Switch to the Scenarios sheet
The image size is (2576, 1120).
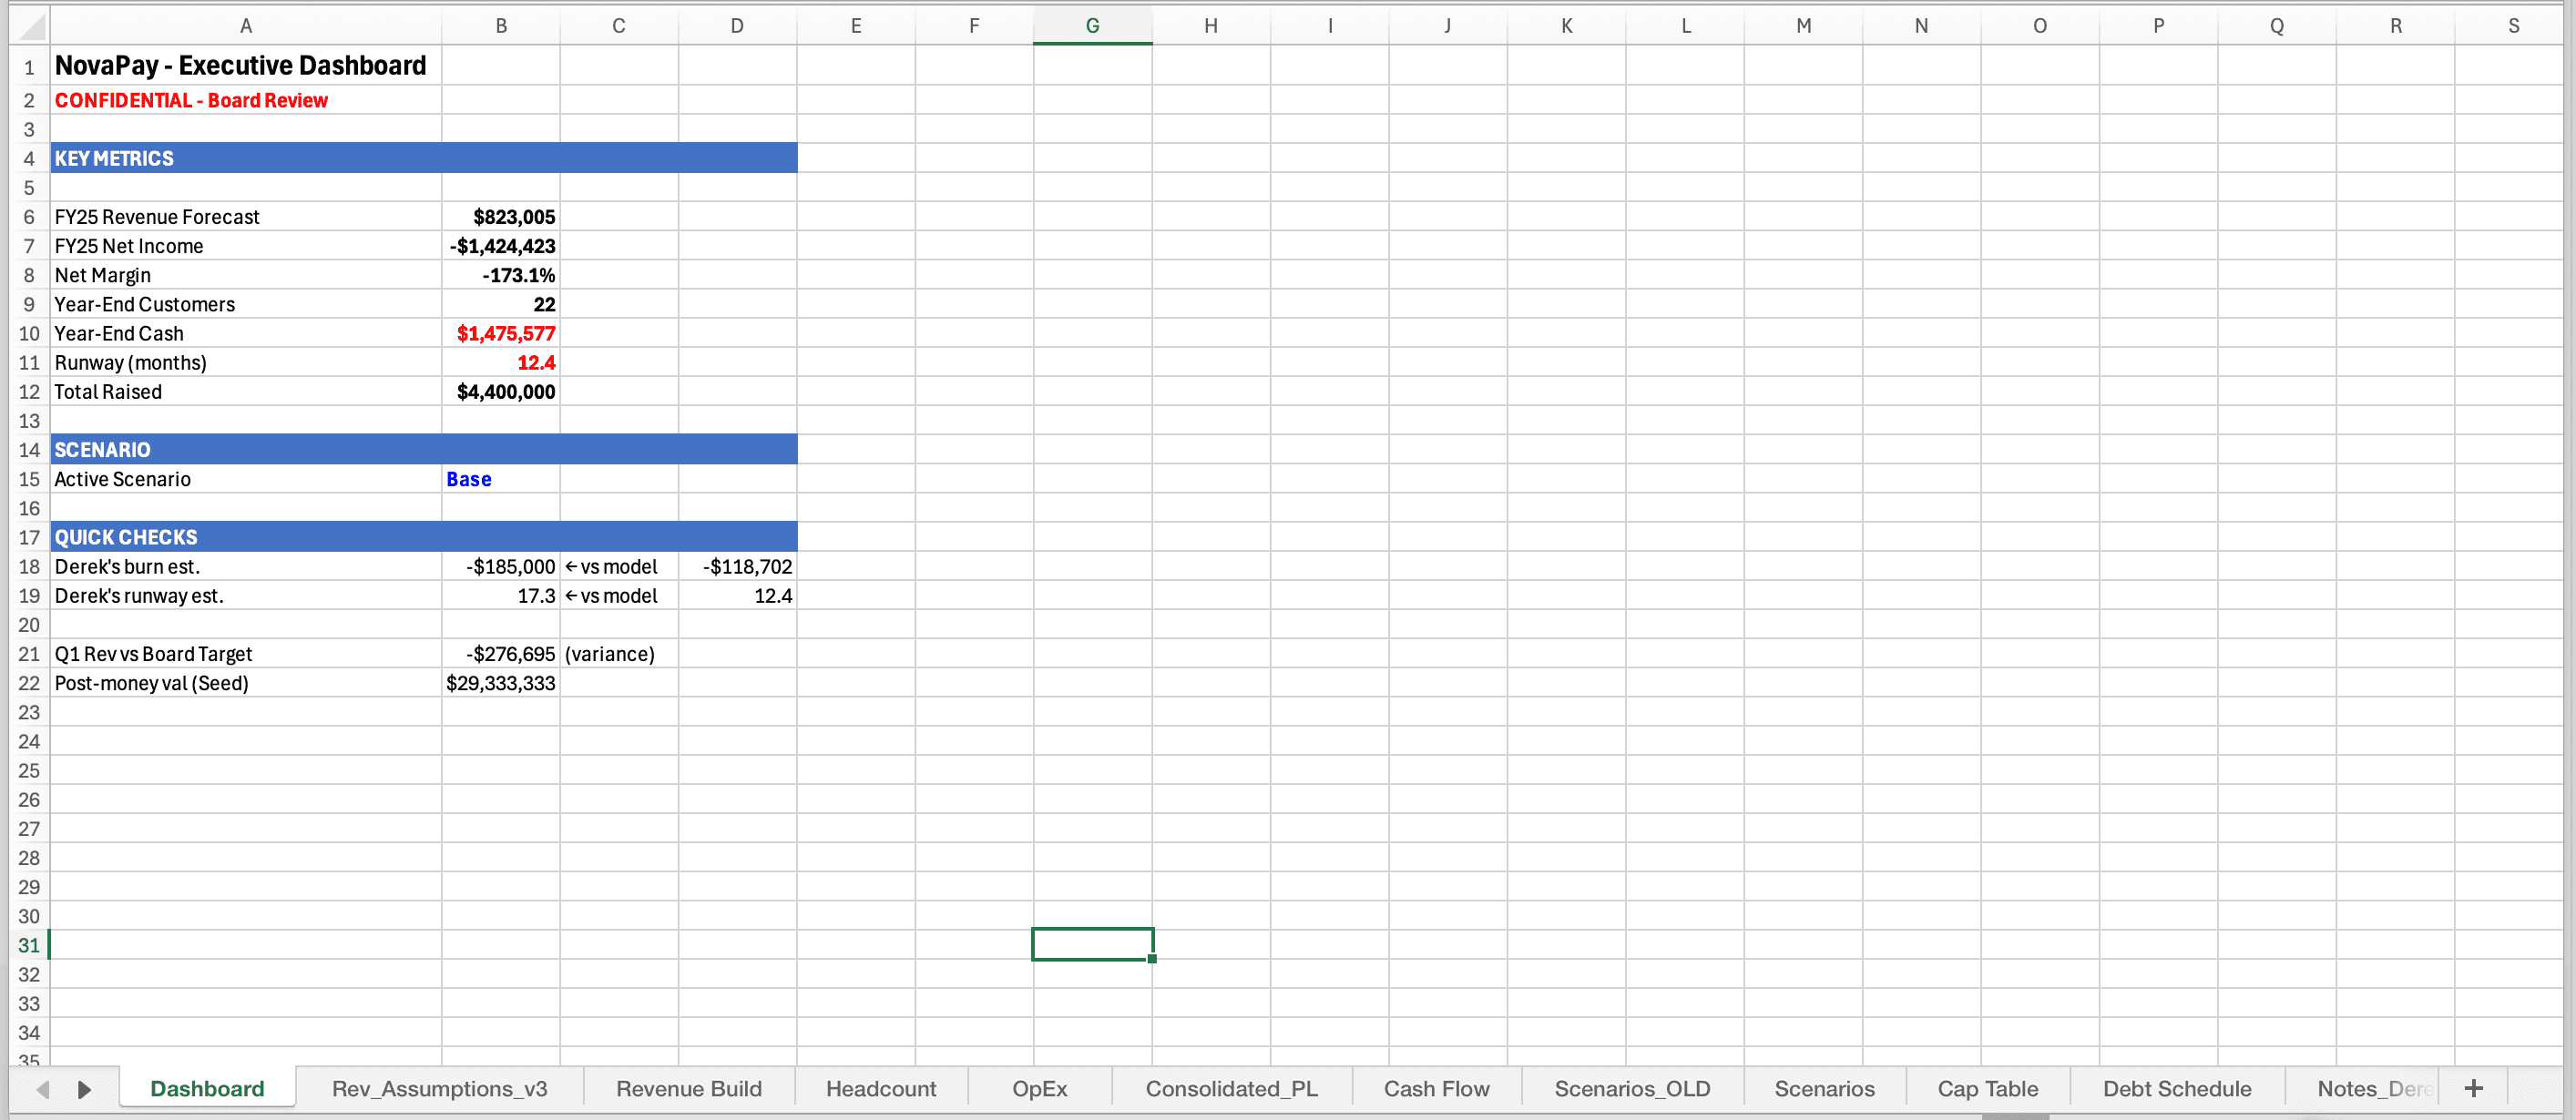(1824, 1088)
